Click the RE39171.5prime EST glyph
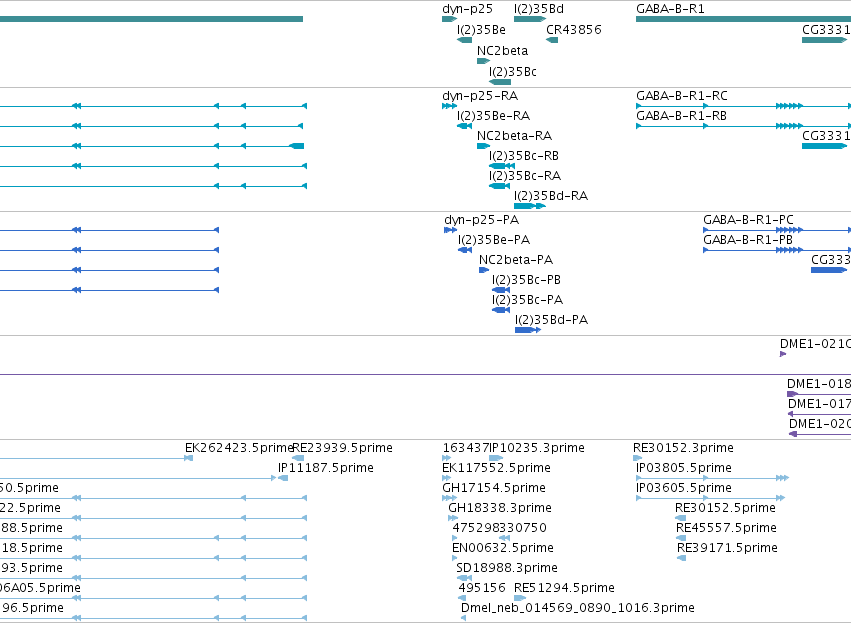This screenshot has height=623, width=851. [x=682, y=558]
